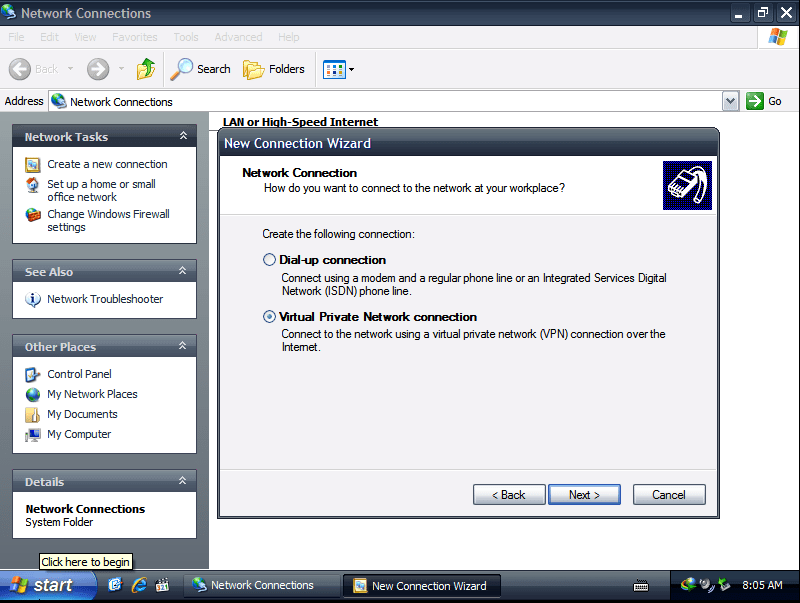The width and height of the screenshot is (800, 603).
Task: Click the Network Connections title bar icon
Action: coord(9,12)
